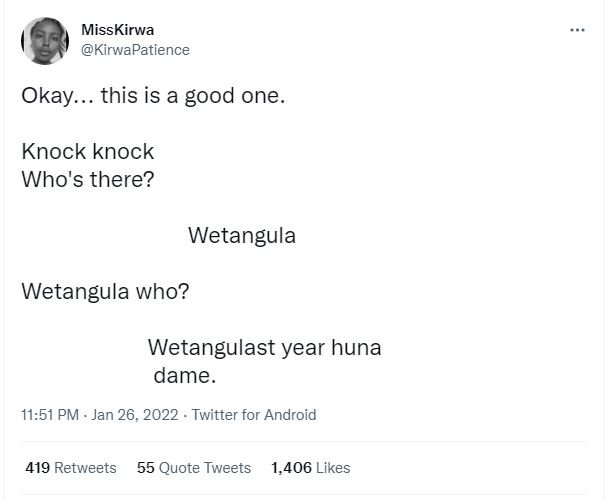Viewport: 612px width, 501px height.
Task: See who gave the 1,406 Likes
Action: pyautogui.click(x=310, y=467)
